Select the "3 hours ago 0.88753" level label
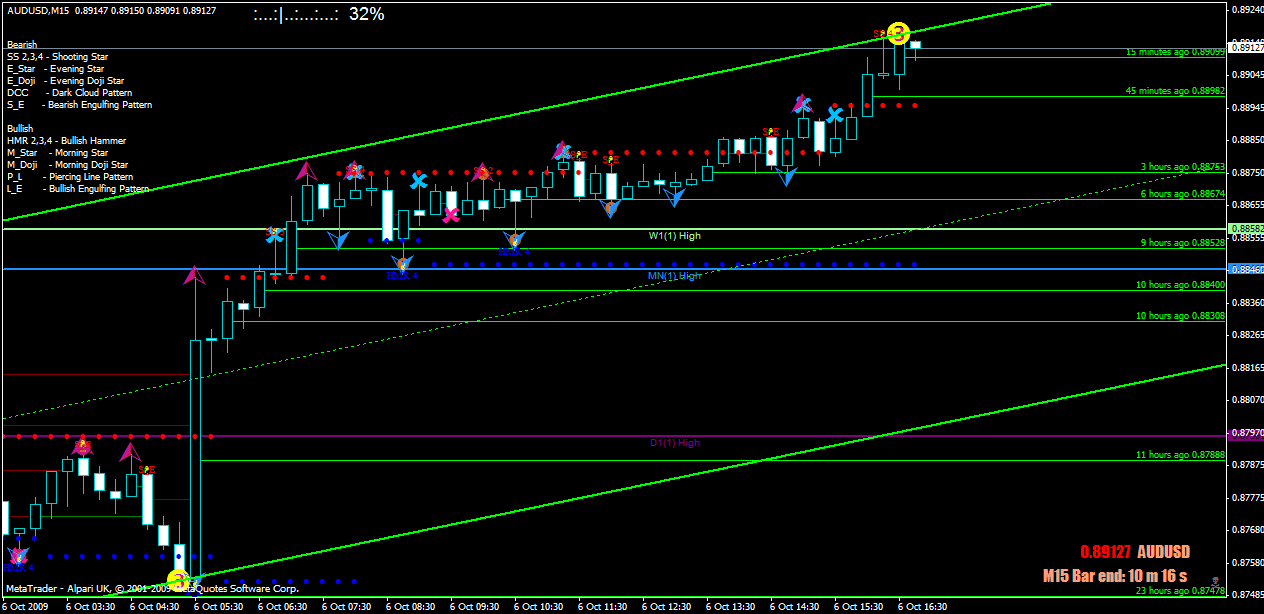1264x614 pixels. pos(1183,167)
